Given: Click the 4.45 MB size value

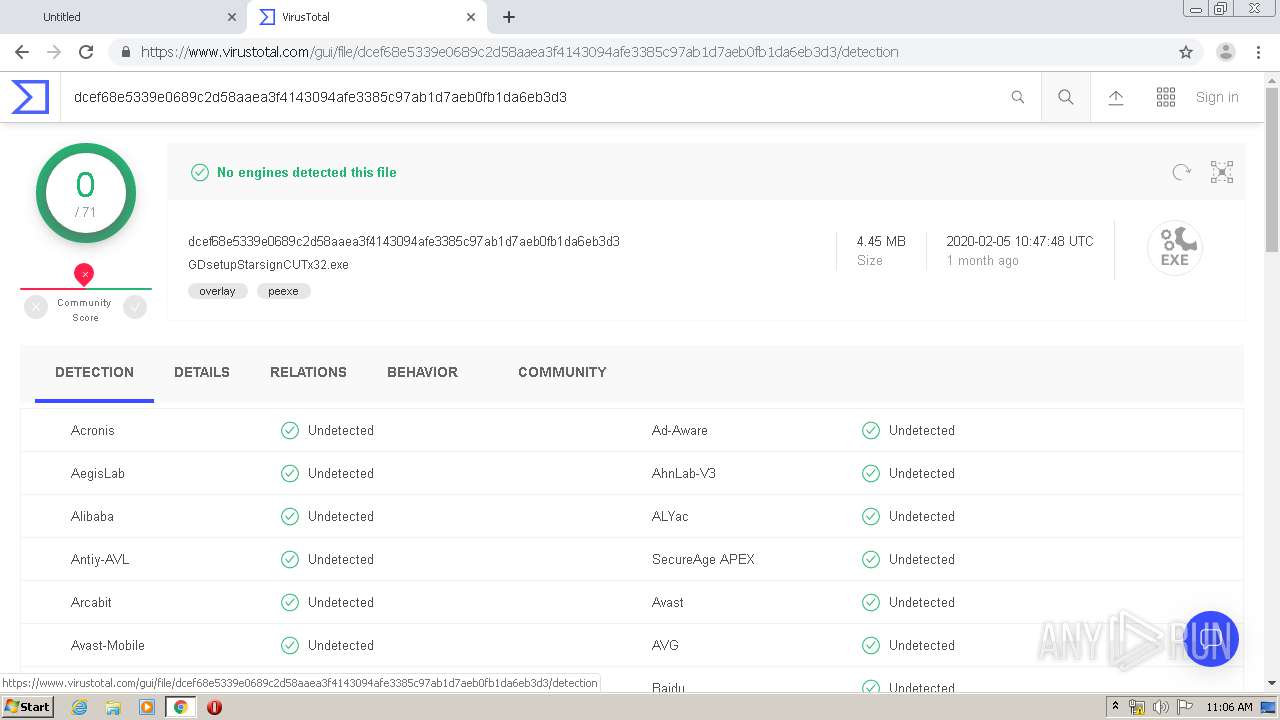Looking at the screenshot, I should (881, 241).
